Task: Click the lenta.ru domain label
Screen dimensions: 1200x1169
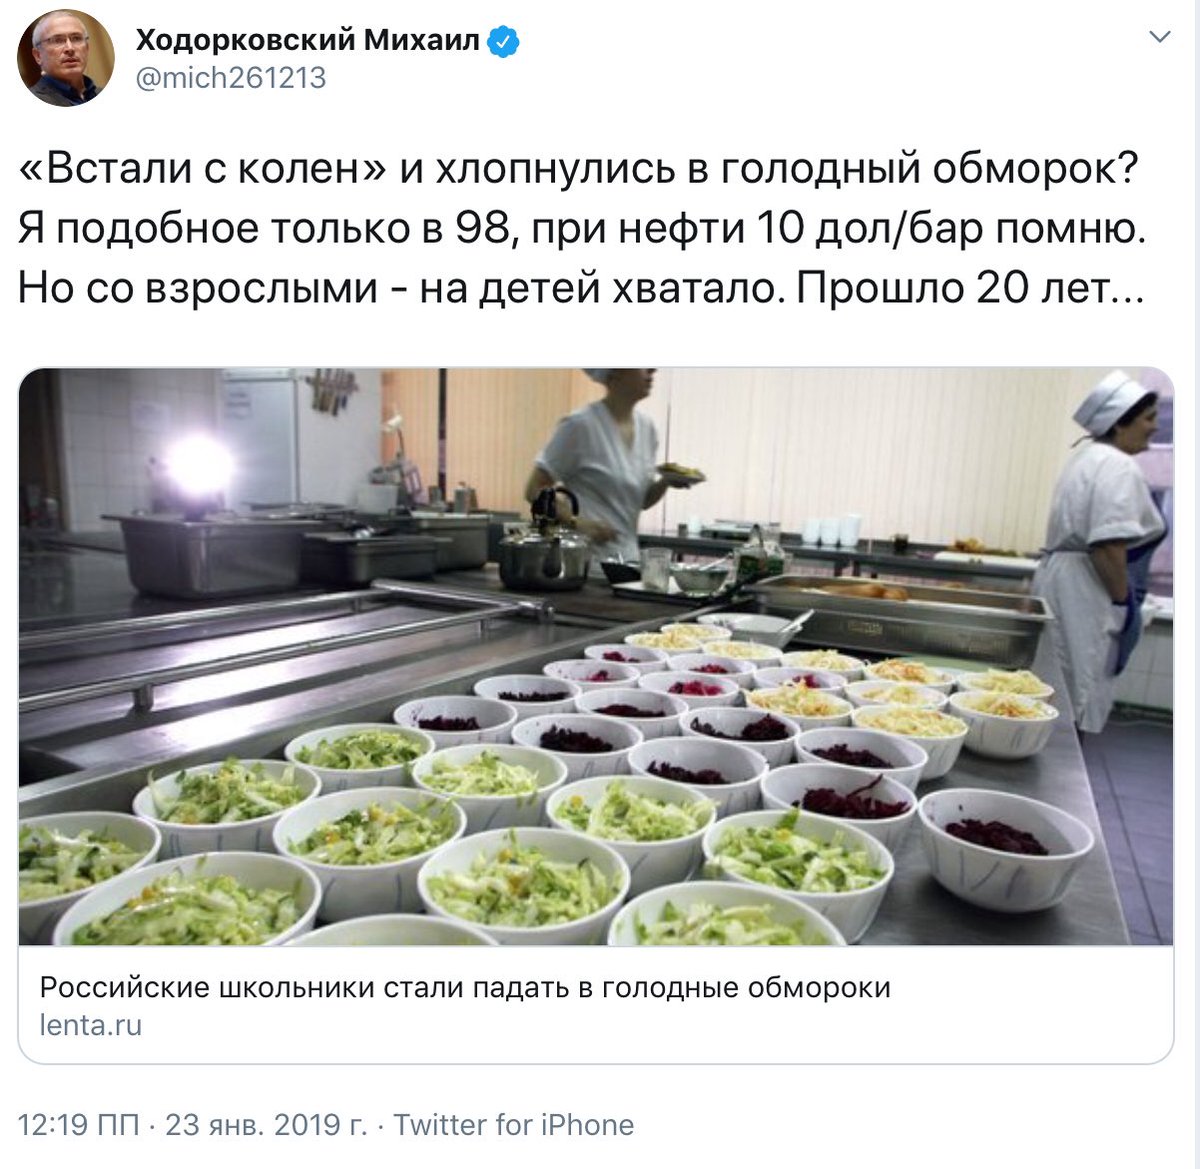Action: 91,1025
